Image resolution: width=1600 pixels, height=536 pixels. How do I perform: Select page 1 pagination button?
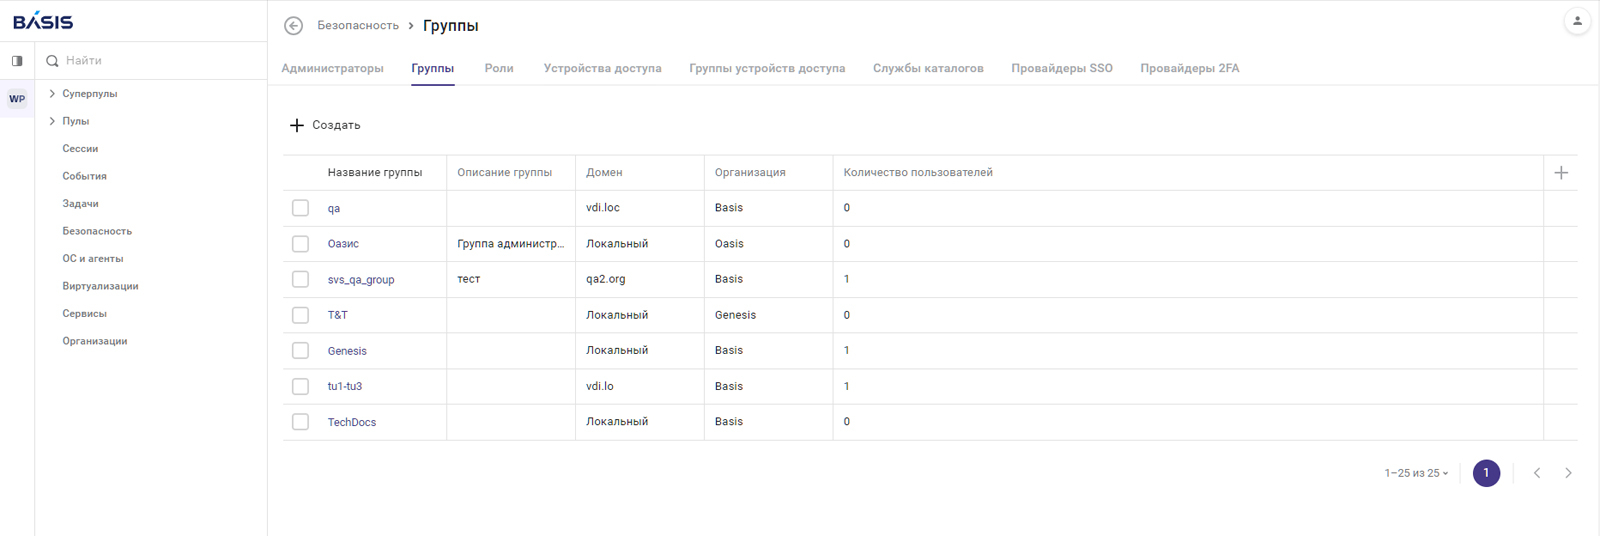tap(1486, 473)
